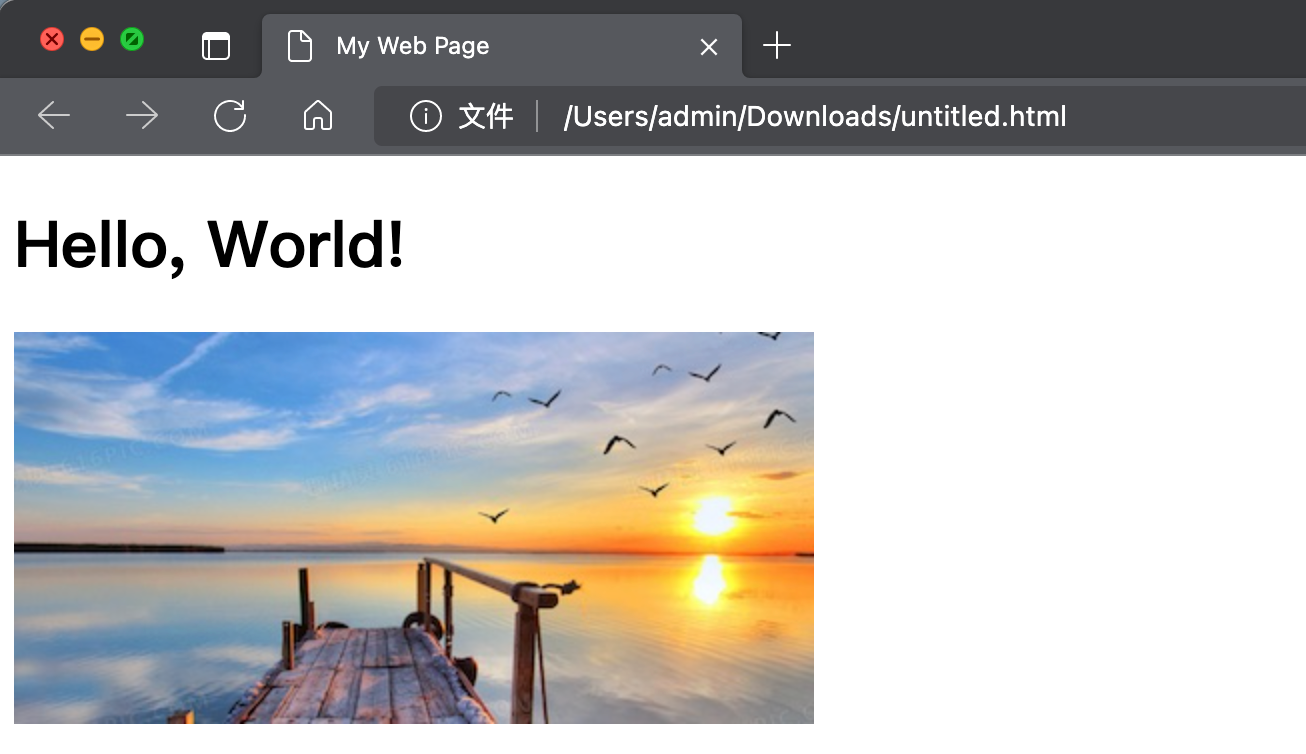
Task: Close the My Web Page tab
Action: tap(709, 47)
